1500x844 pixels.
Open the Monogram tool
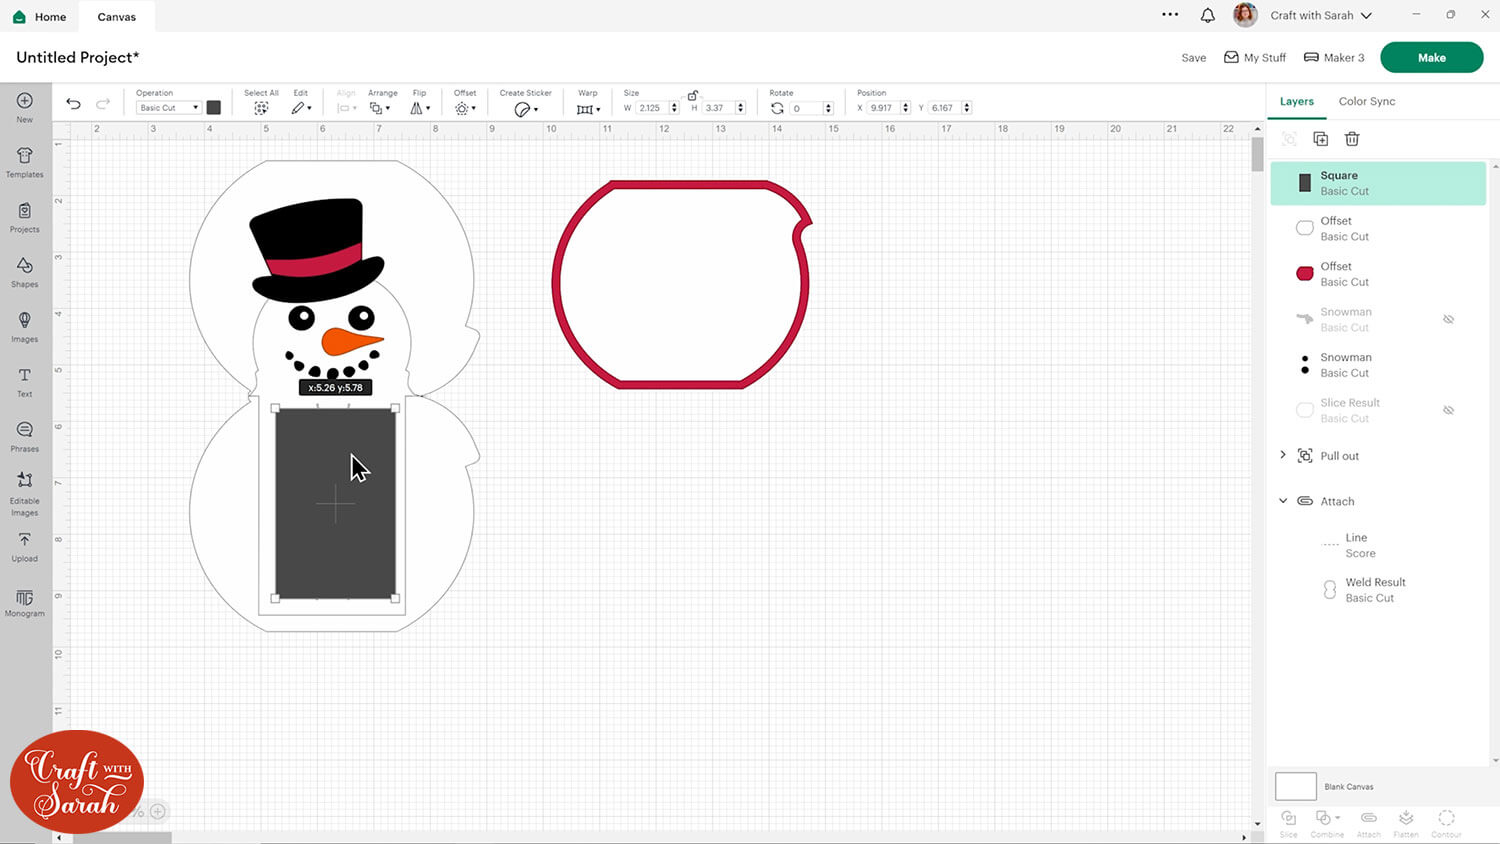coord(25,603)
